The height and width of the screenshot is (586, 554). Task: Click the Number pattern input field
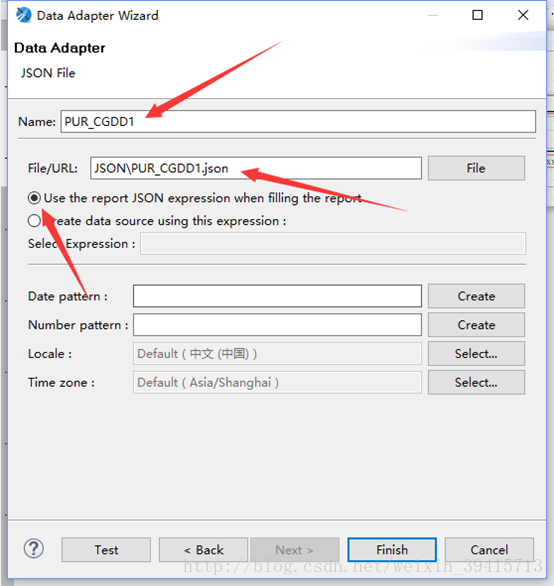(277, 325)
